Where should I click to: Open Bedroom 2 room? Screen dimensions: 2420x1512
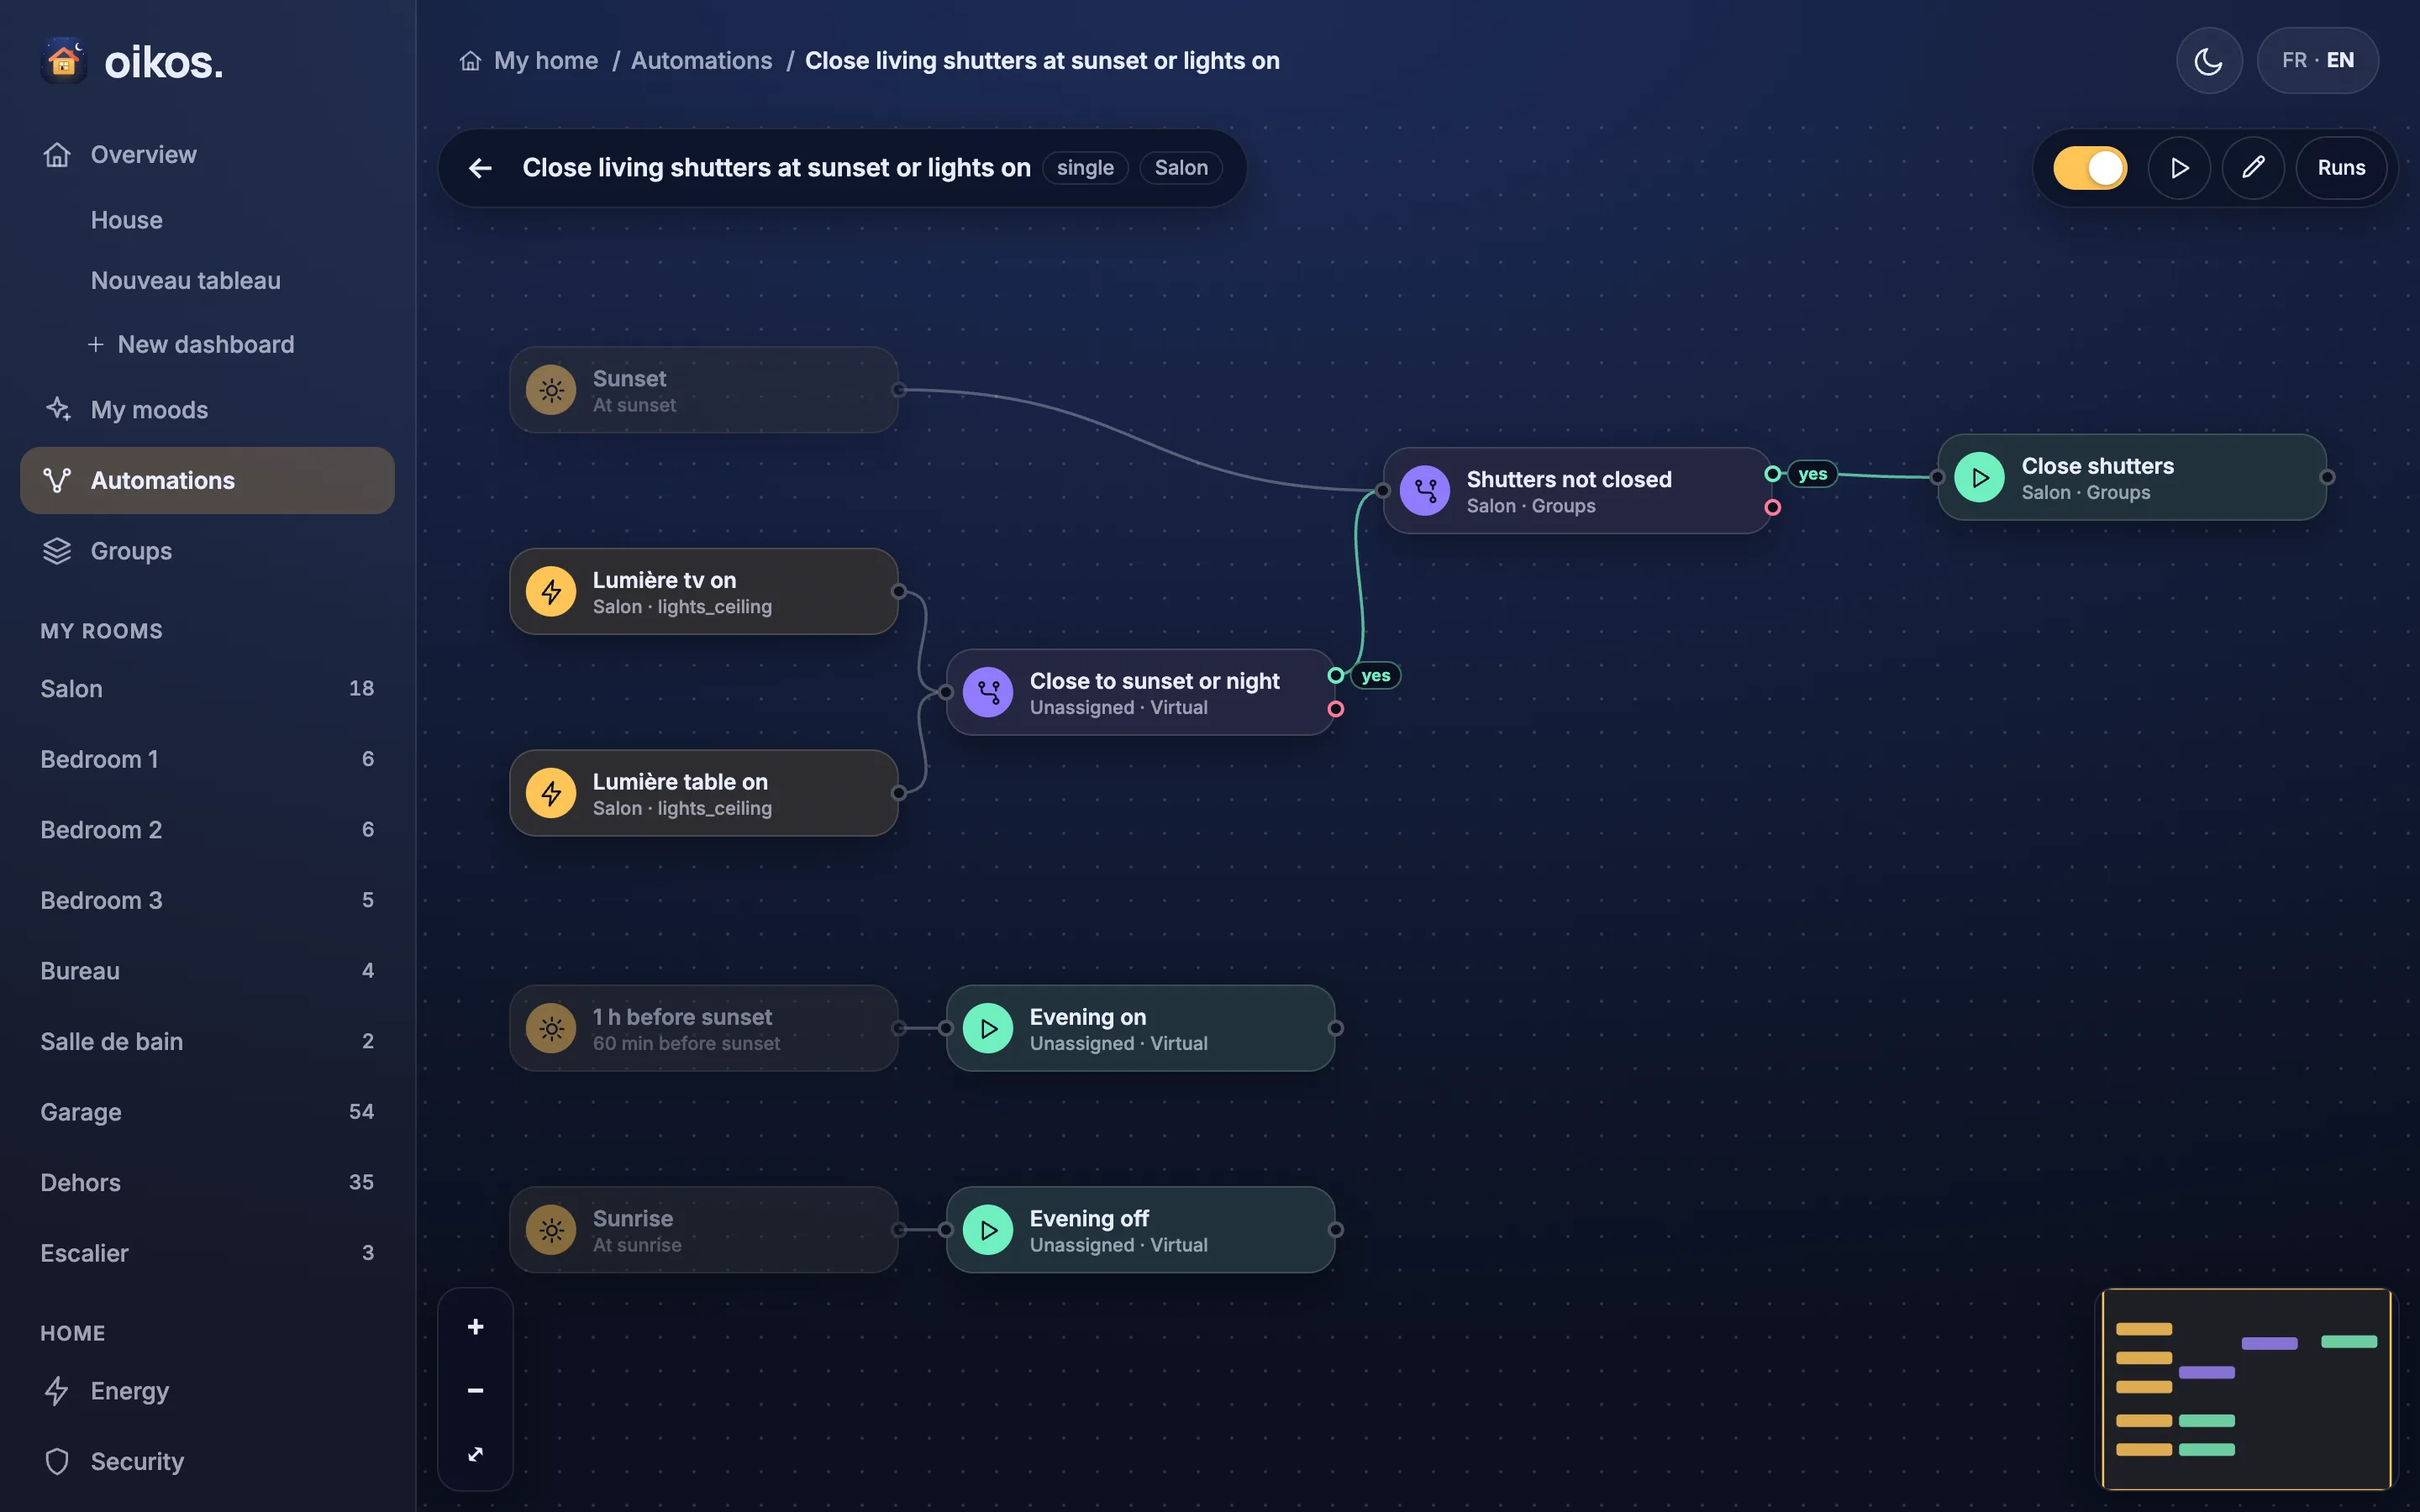click(x=207, y=830)
